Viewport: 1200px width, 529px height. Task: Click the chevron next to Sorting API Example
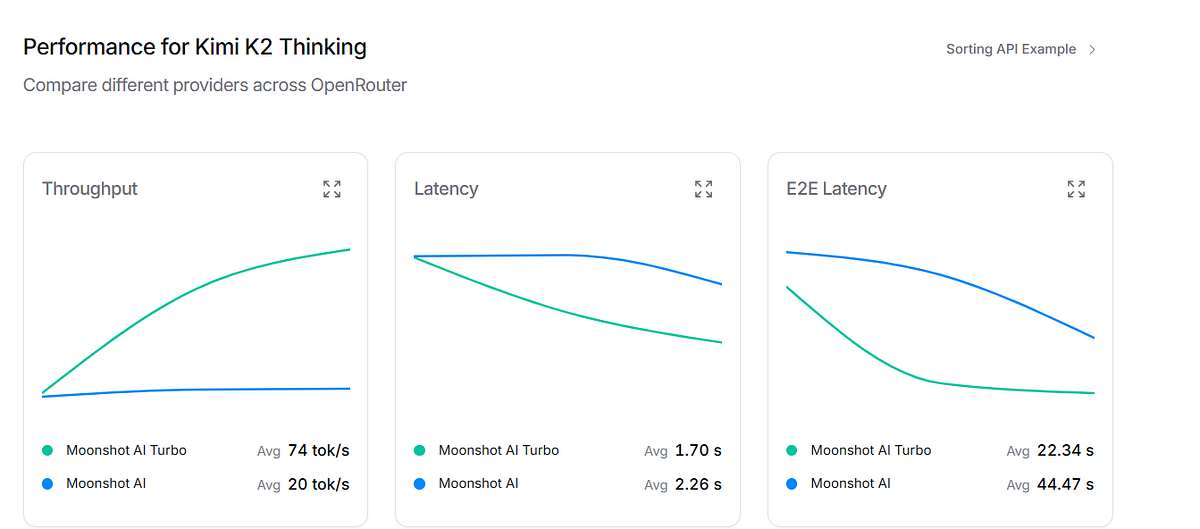[1092, 49]
